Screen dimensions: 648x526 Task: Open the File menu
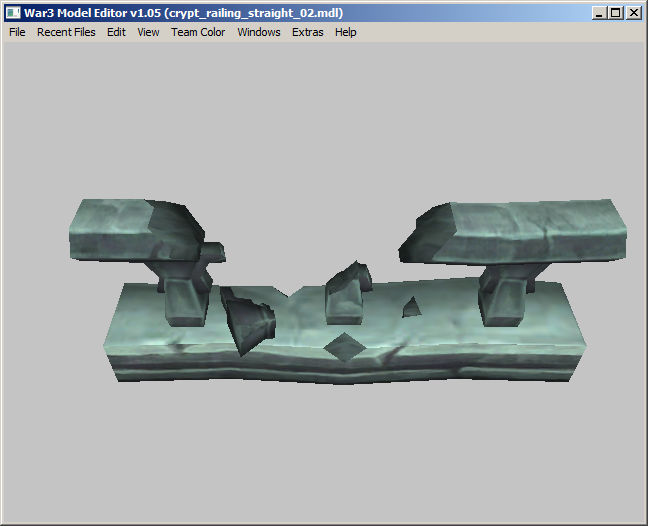tap(17, 32)
